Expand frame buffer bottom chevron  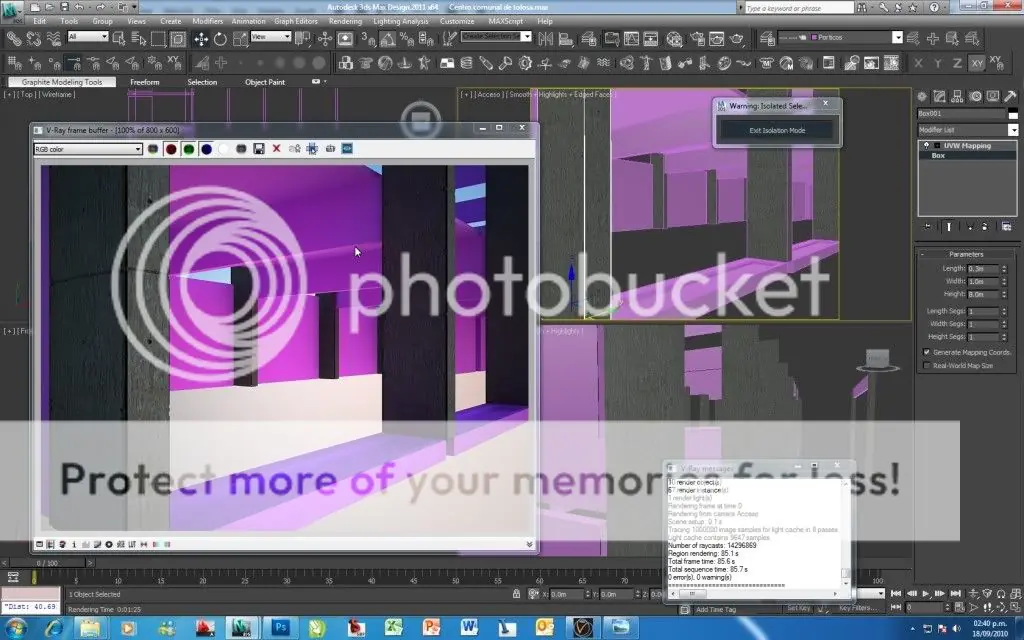[x=529, y=544]
